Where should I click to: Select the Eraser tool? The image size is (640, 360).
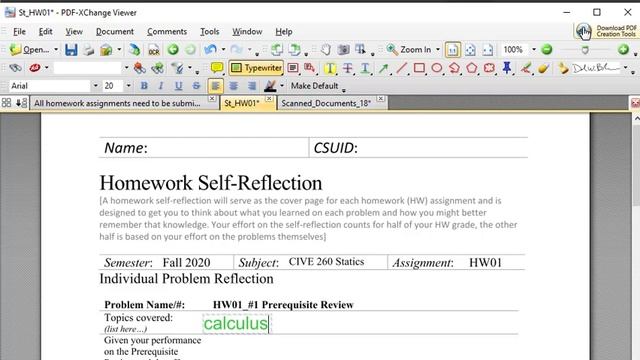pos(543,68)
